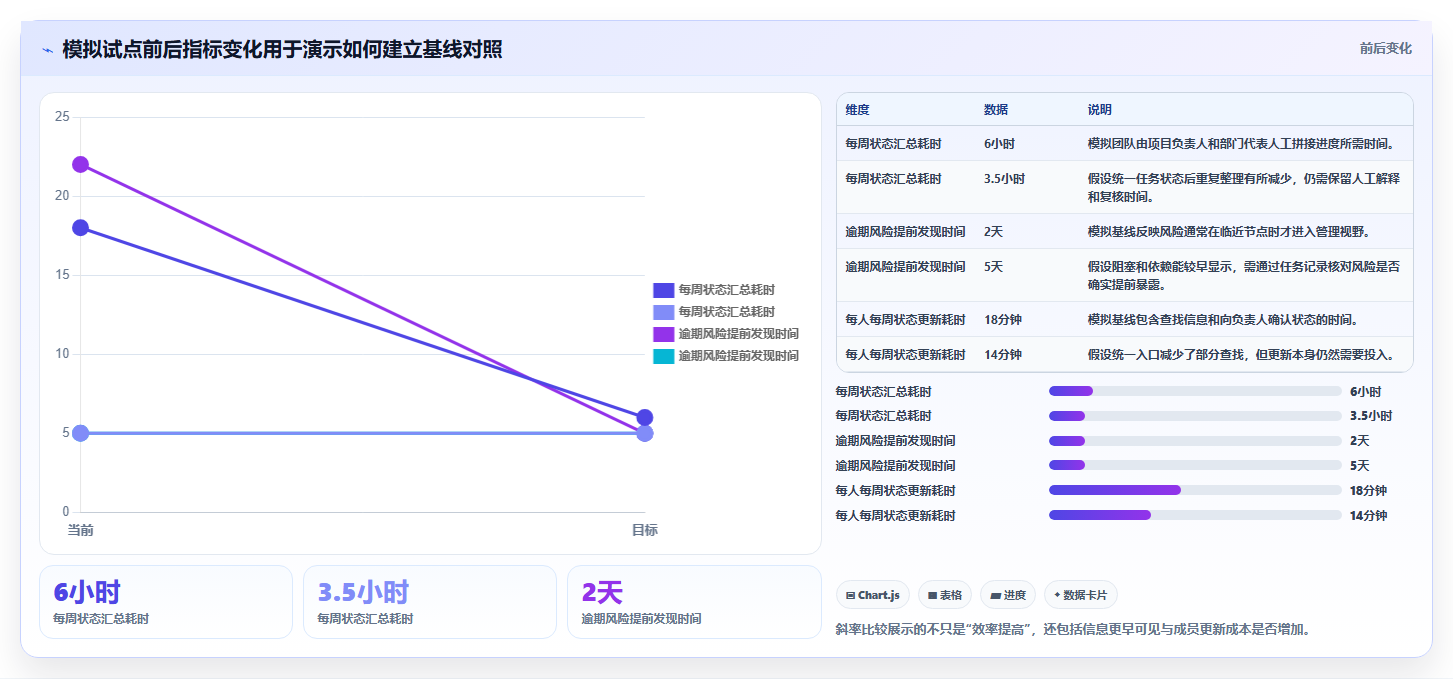The image size is (1453, 679).
Task: Click the footnote starting 斜率比较展示的
Action: click(x=1073, y=630)
